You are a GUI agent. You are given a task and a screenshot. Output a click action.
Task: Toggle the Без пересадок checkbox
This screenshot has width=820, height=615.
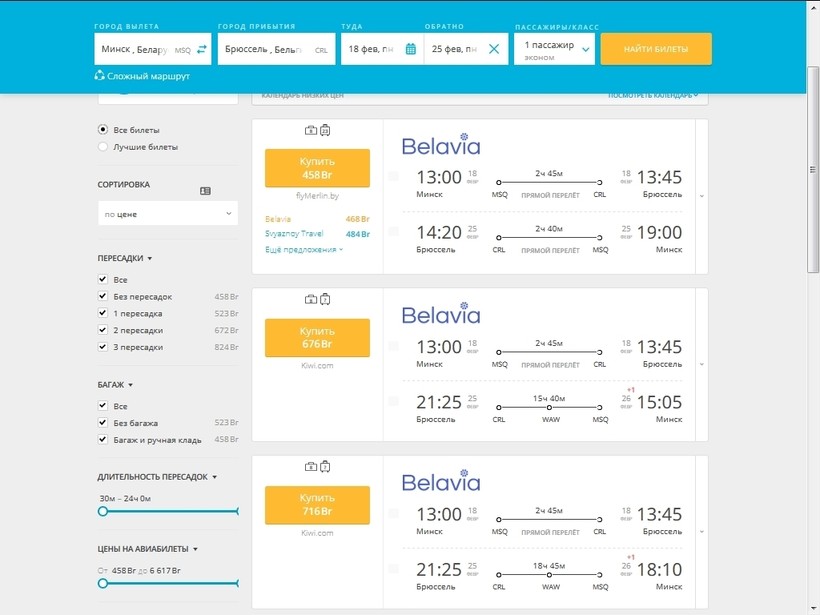pos(103,297)
